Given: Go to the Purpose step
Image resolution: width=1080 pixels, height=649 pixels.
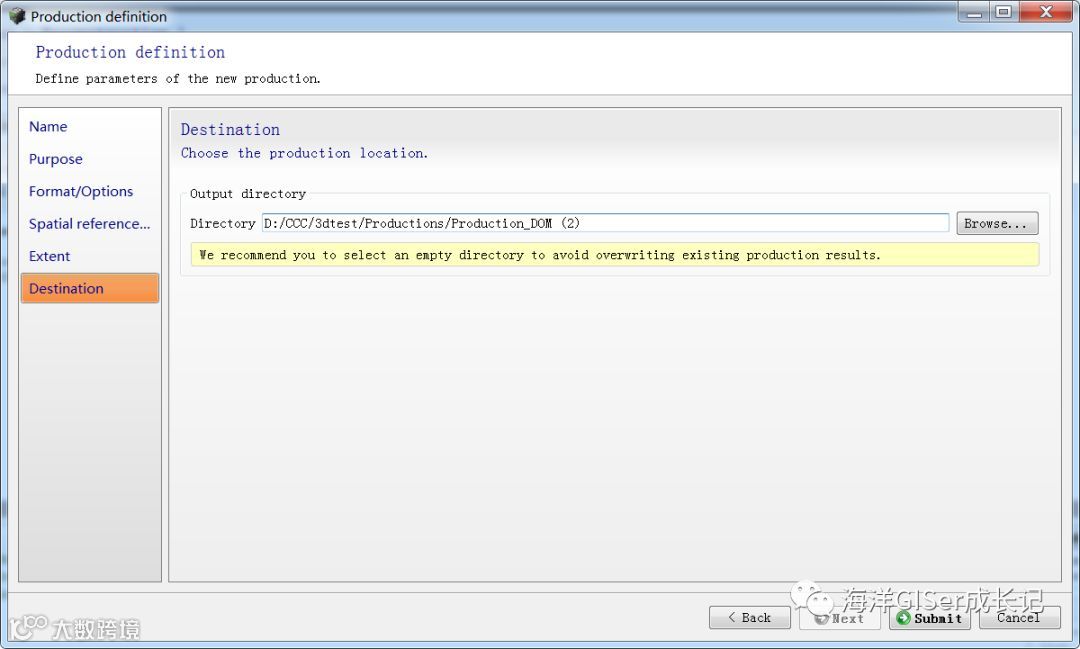Looking at the screenshot, I should pyautogui.click(x=56, y=159).
